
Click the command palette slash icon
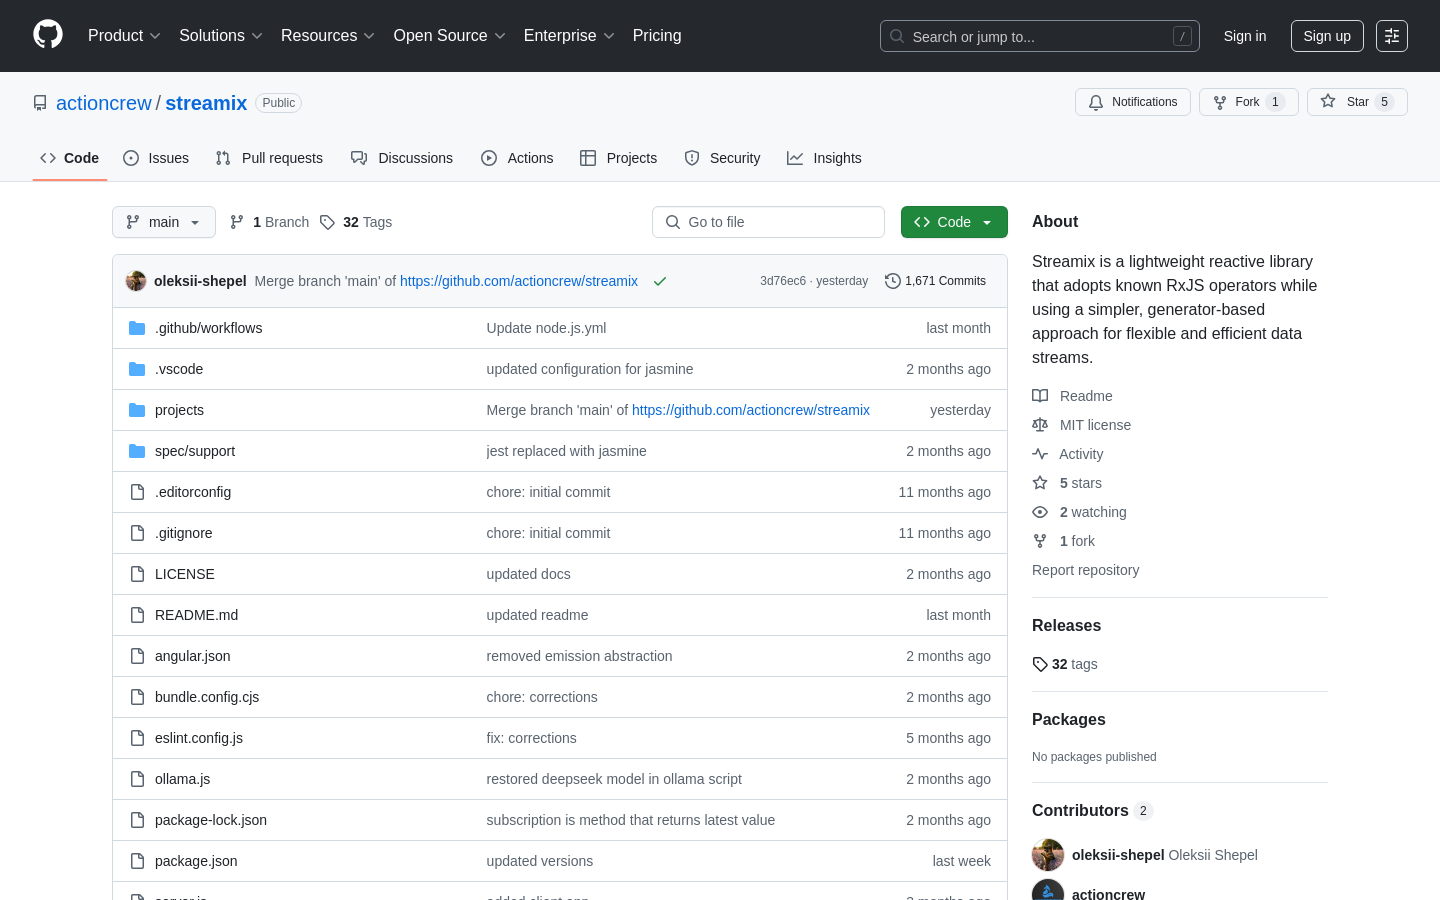1182,36
